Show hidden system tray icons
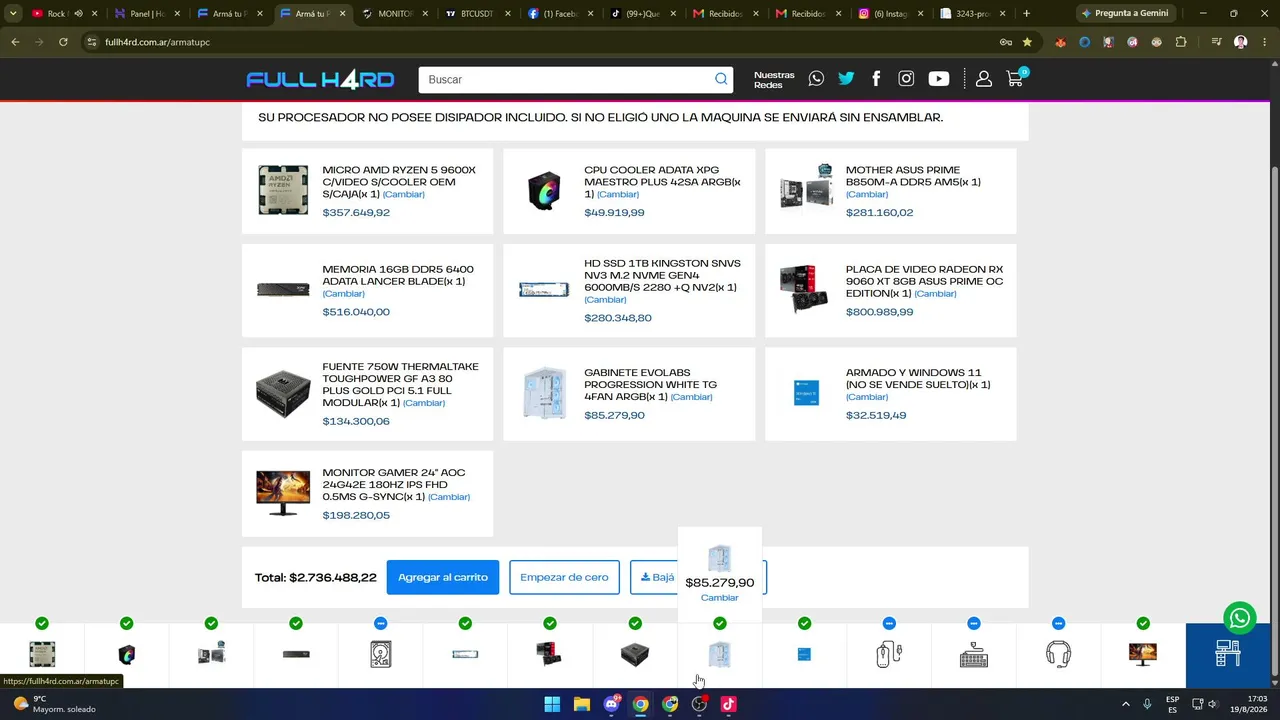This screenshot has height=720, width=1280. tap(1125, 704)
